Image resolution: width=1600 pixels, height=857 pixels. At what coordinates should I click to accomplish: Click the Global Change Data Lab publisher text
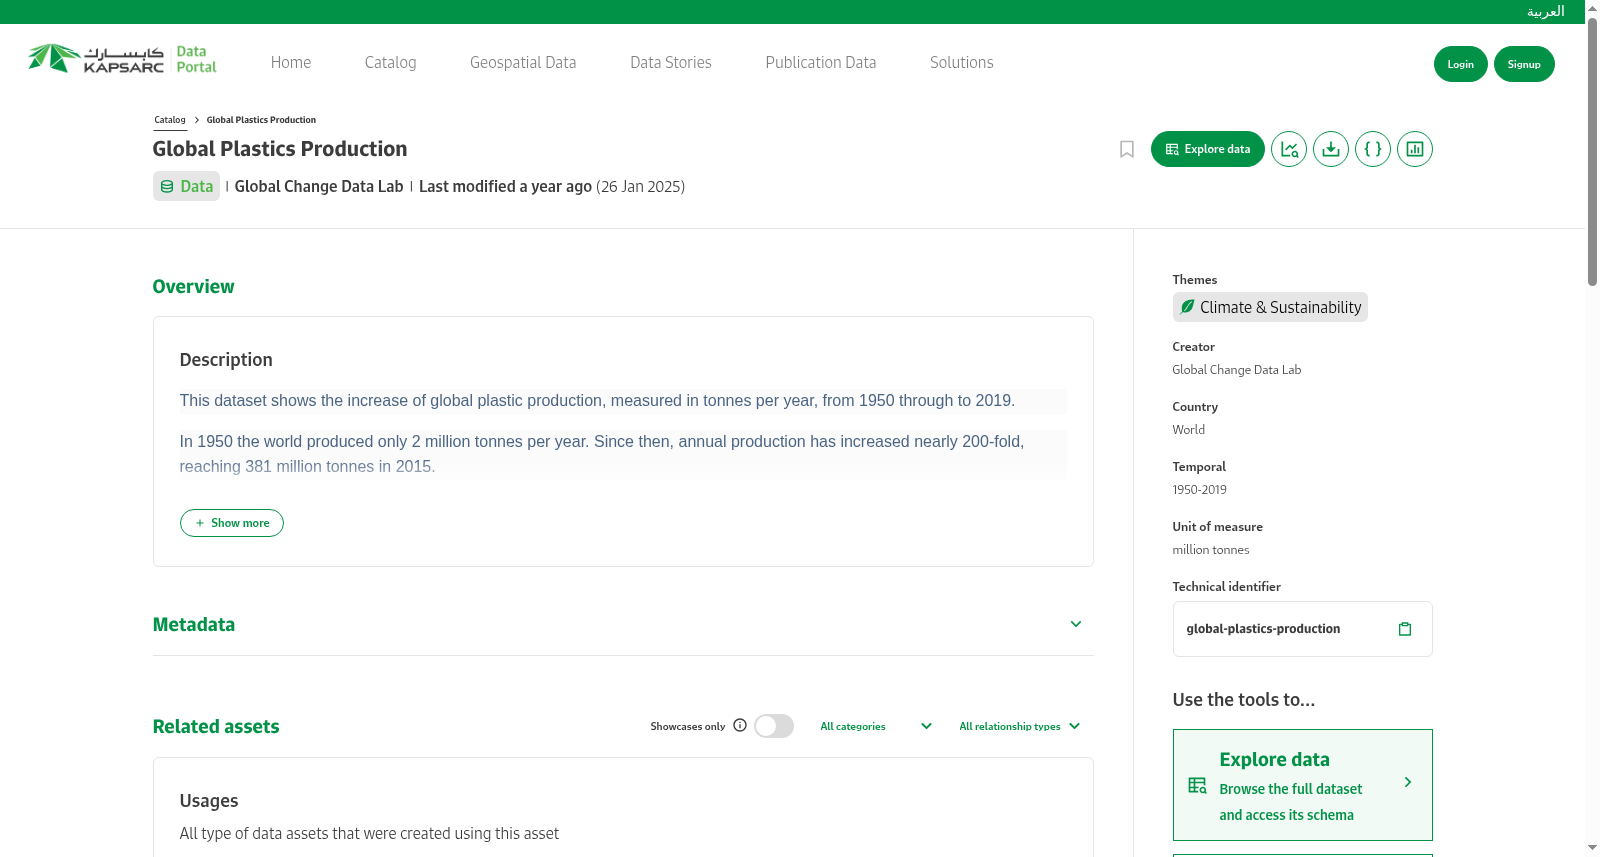319,186
